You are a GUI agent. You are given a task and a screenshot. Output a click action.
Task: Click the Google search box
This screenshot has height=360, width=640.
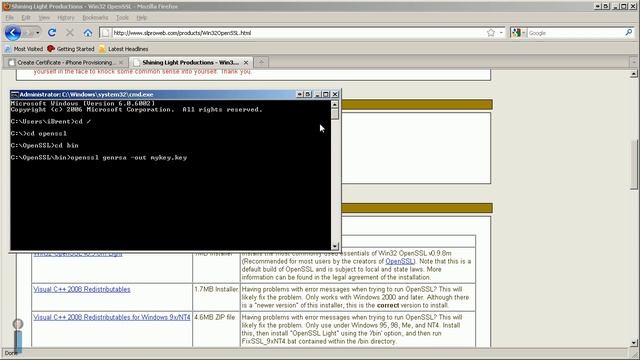pyautogui.click(x=576, y=33)
